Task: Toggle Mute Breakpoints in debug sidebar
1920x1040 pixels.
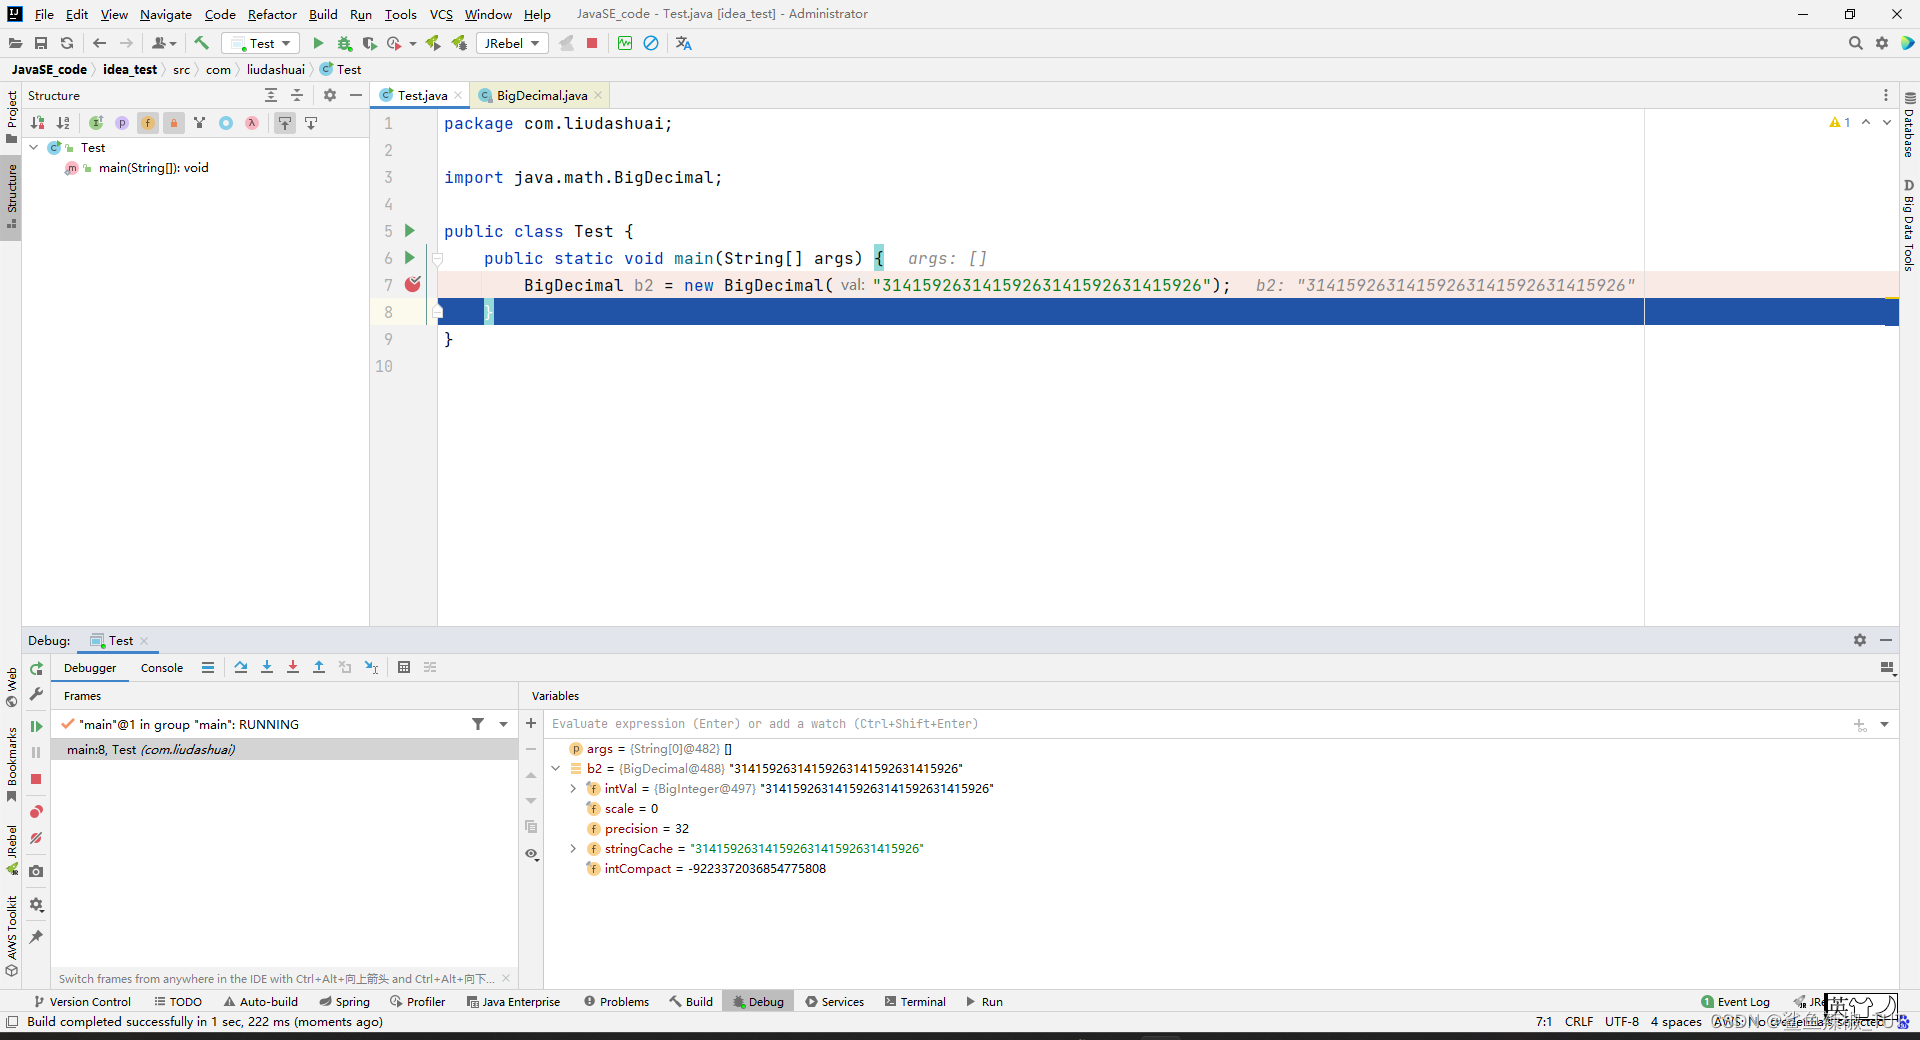Action: point(36,838)
